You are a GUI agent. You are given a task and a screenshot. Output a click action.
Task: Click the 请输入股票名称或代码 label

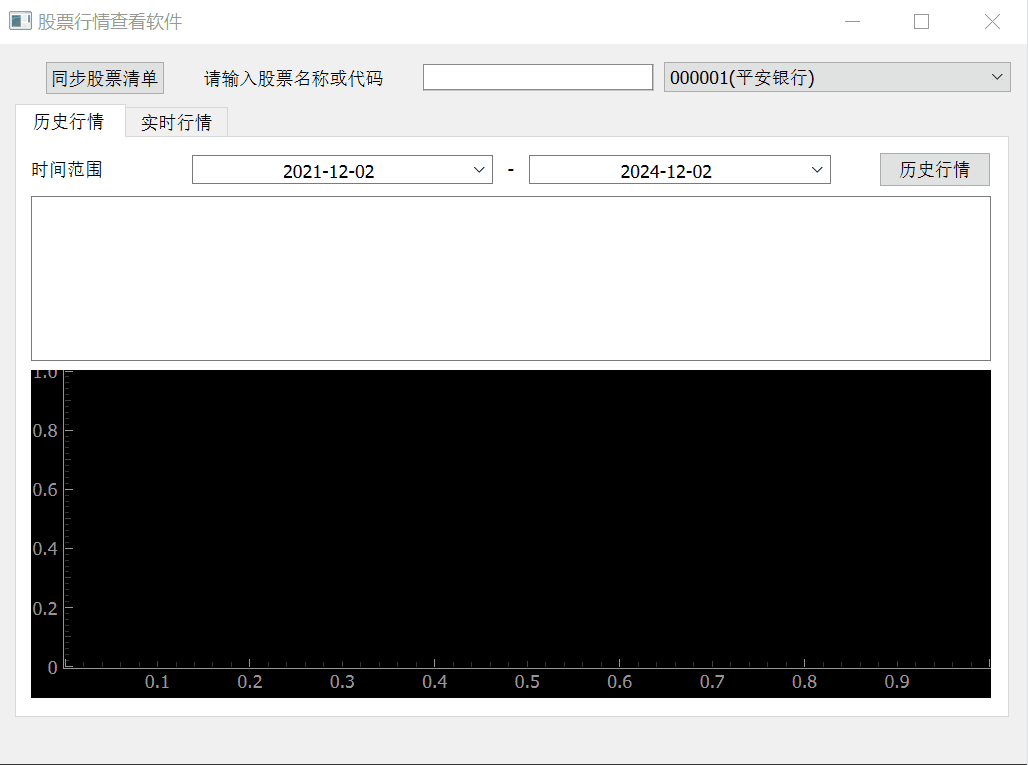(x=293, y=78)
